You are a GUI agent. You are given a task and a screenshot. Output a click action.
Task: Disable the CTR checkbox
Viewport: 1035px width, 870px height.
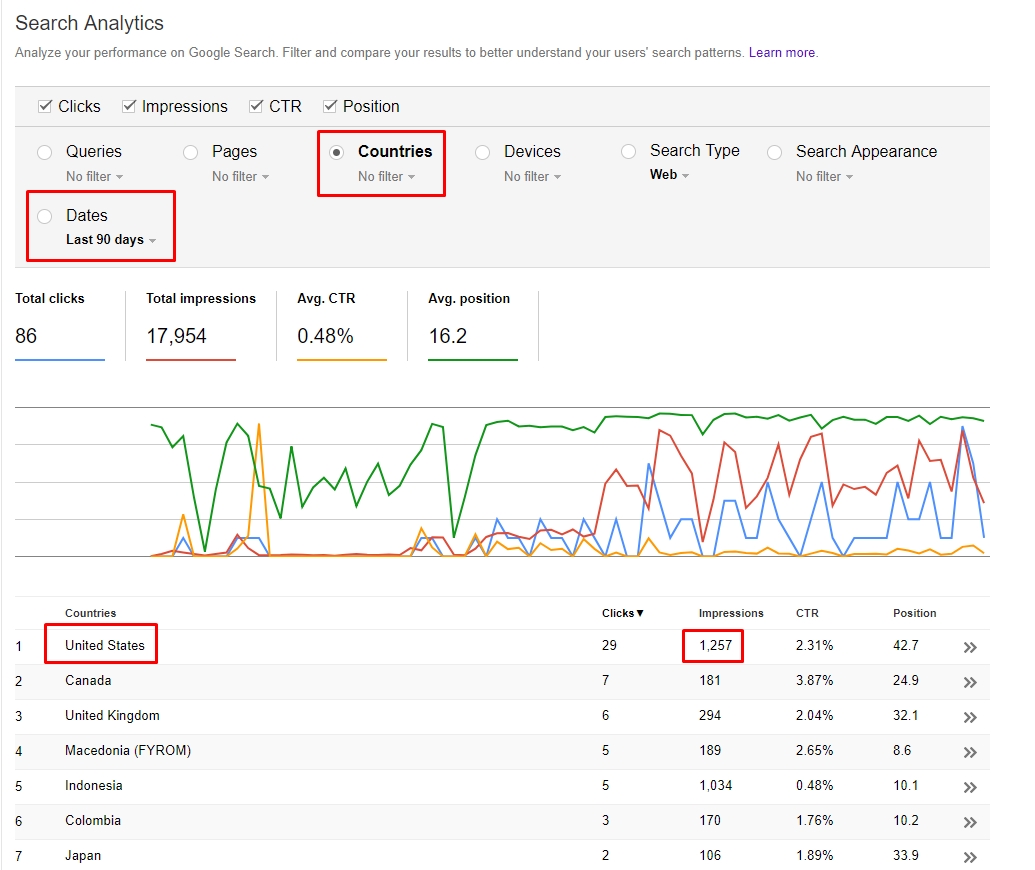[256, 106]
